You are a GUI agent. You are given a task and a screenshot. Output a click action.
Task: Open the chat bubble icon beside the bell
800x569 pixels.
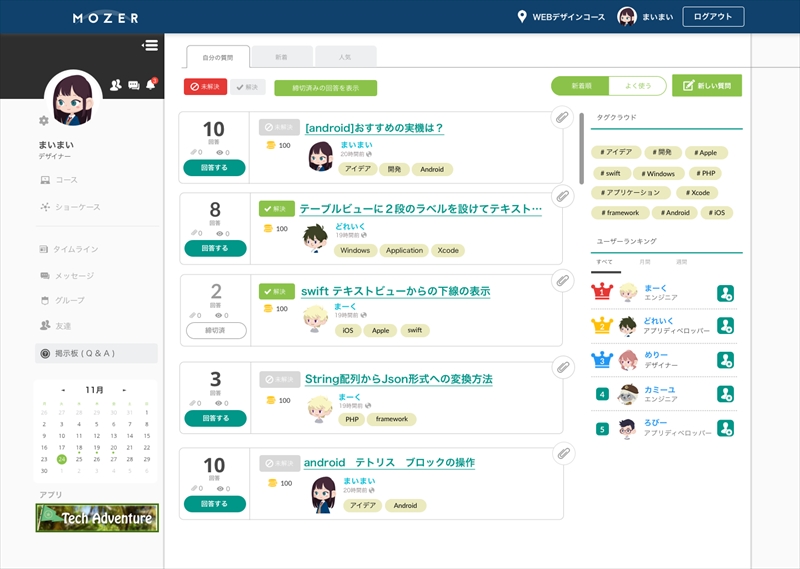134,86
